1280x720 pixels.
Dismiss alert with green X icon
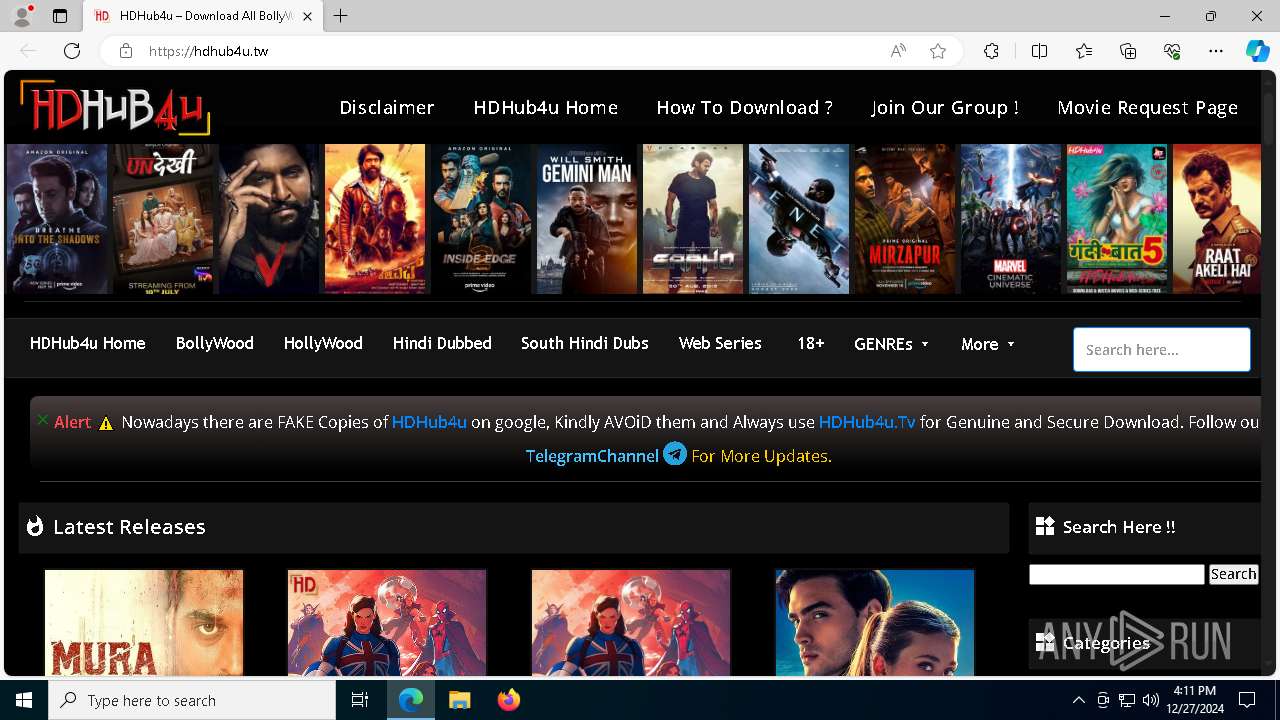pos(42,420)
